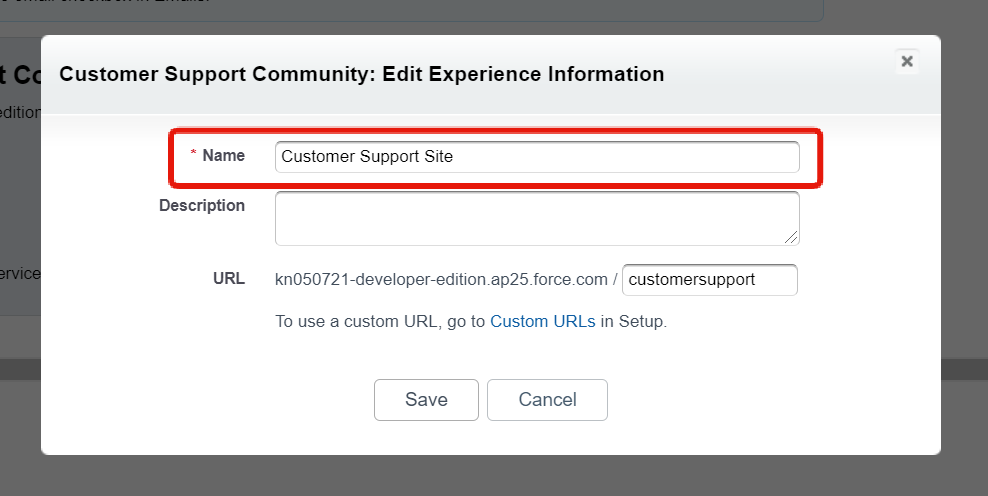988x496 pixels.
Task: Click the URL label
Action: (x=229, y=279)
